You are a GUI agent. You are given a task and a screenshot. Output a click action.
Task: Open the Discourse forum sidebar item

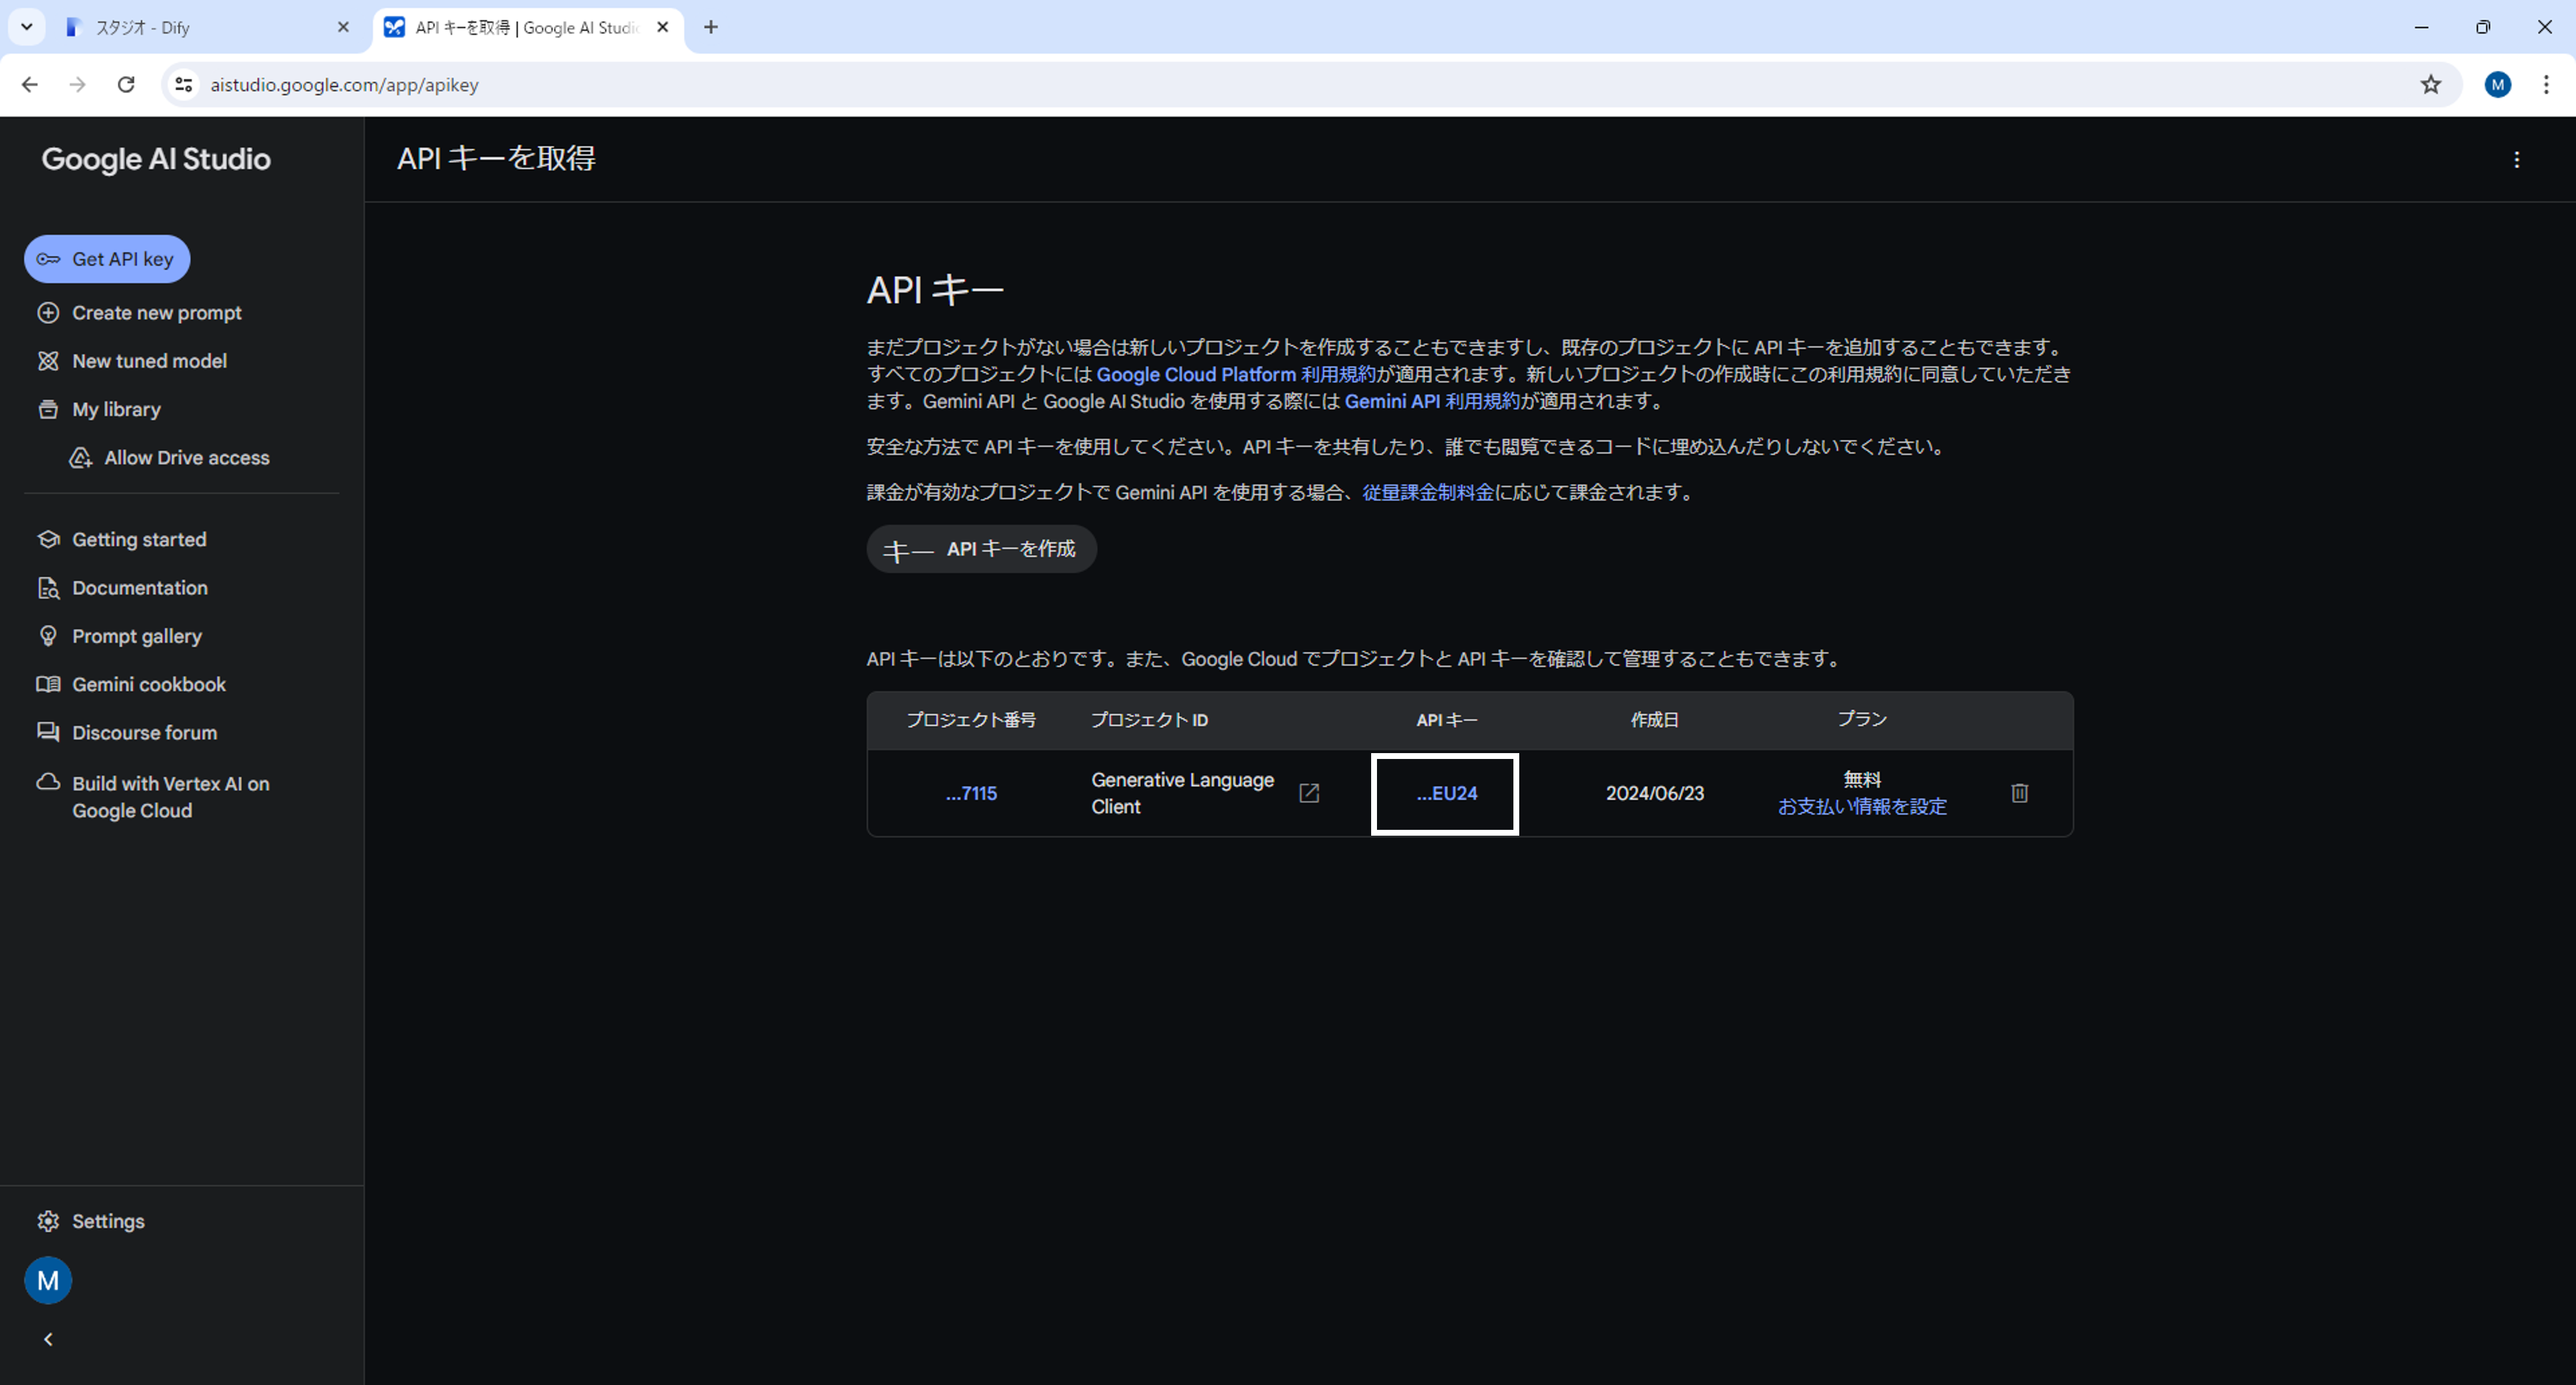144,733
